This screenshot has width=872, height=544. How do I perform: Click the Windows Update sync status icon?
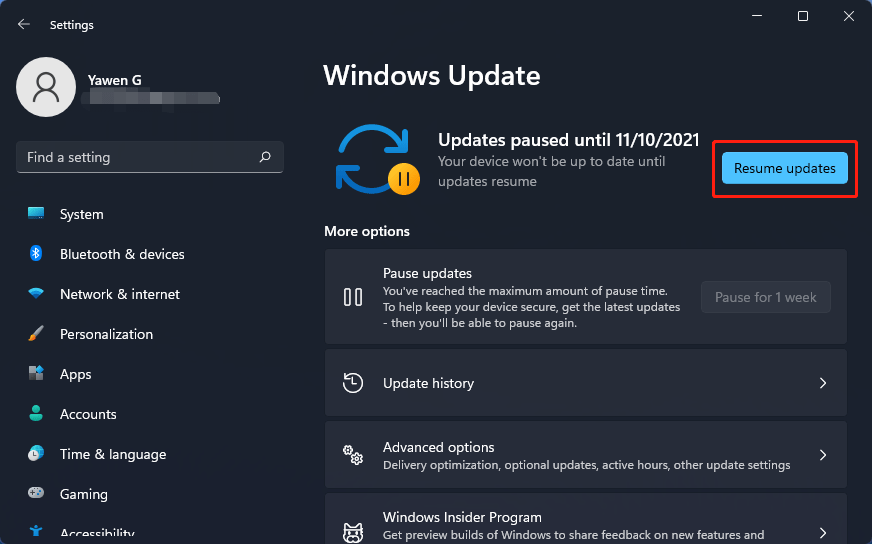pos(378,160)
